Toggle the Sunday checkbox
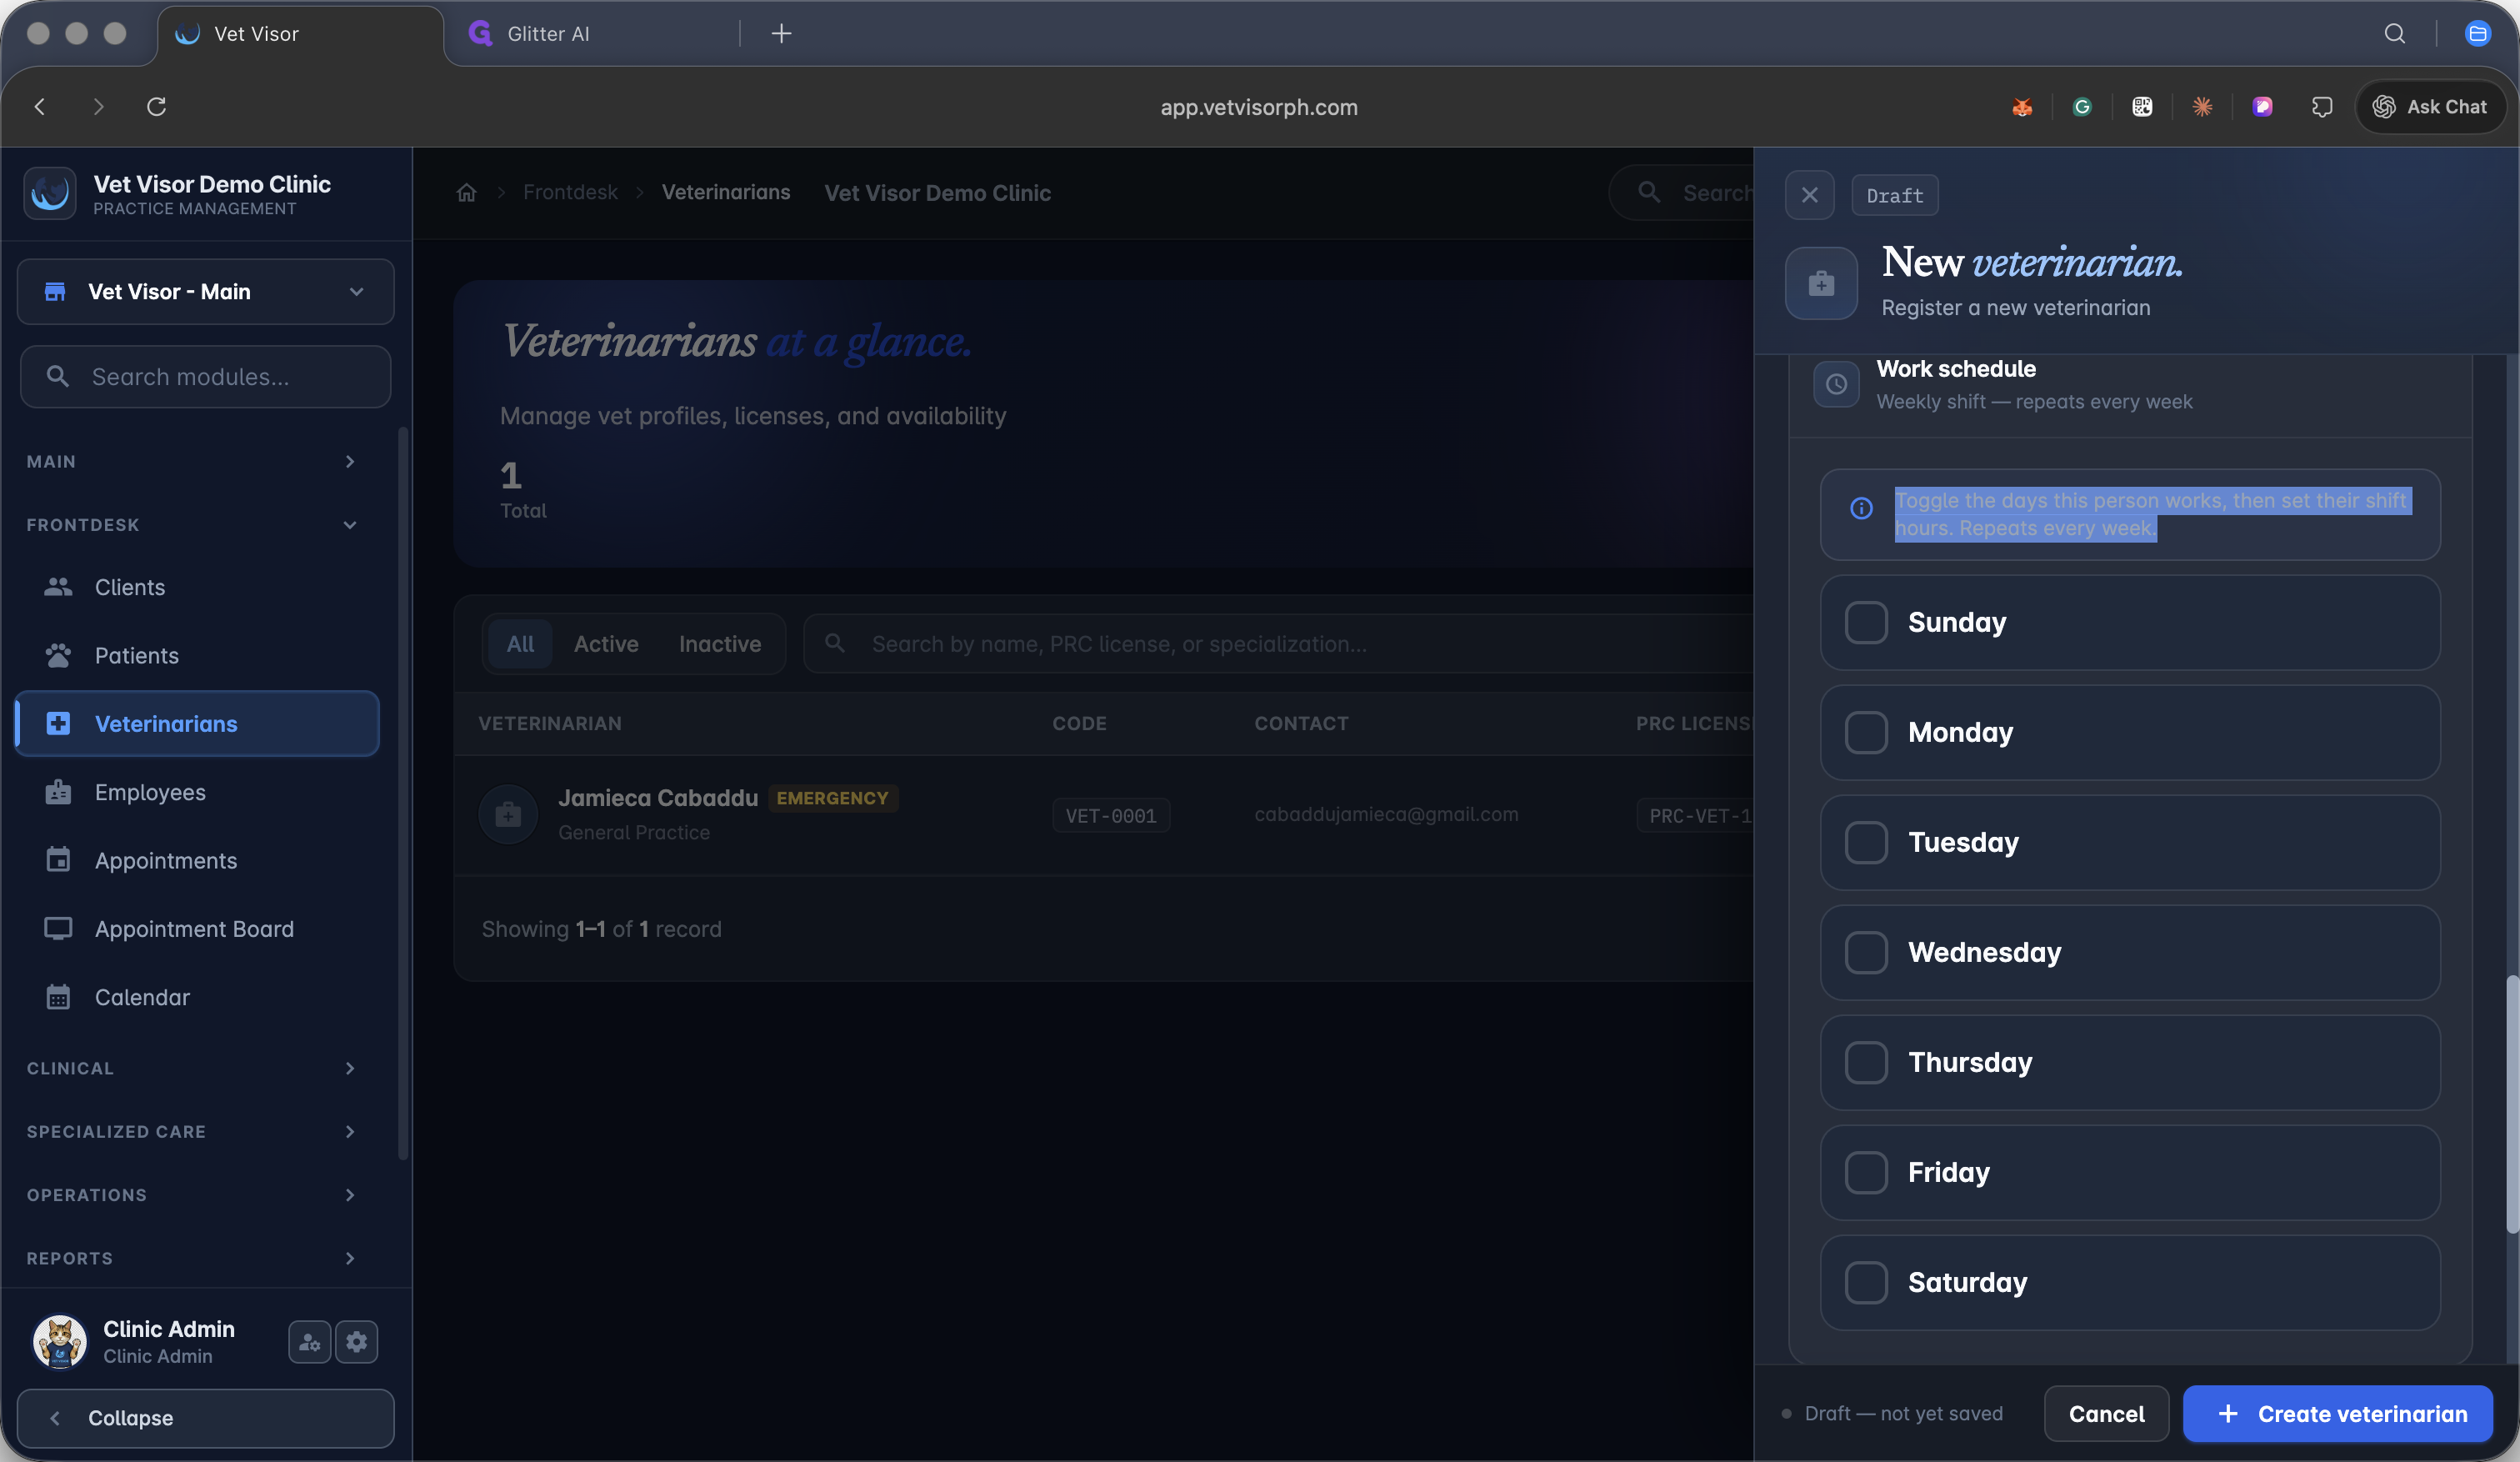 point(1866,622)
